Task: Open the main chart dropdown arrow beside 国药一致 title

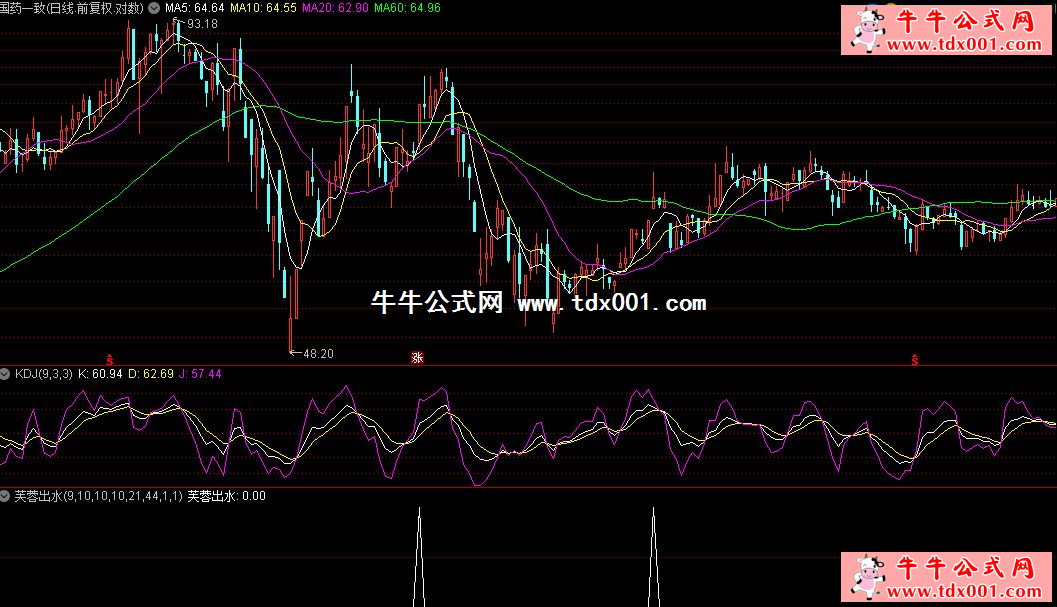Action: 153,8
